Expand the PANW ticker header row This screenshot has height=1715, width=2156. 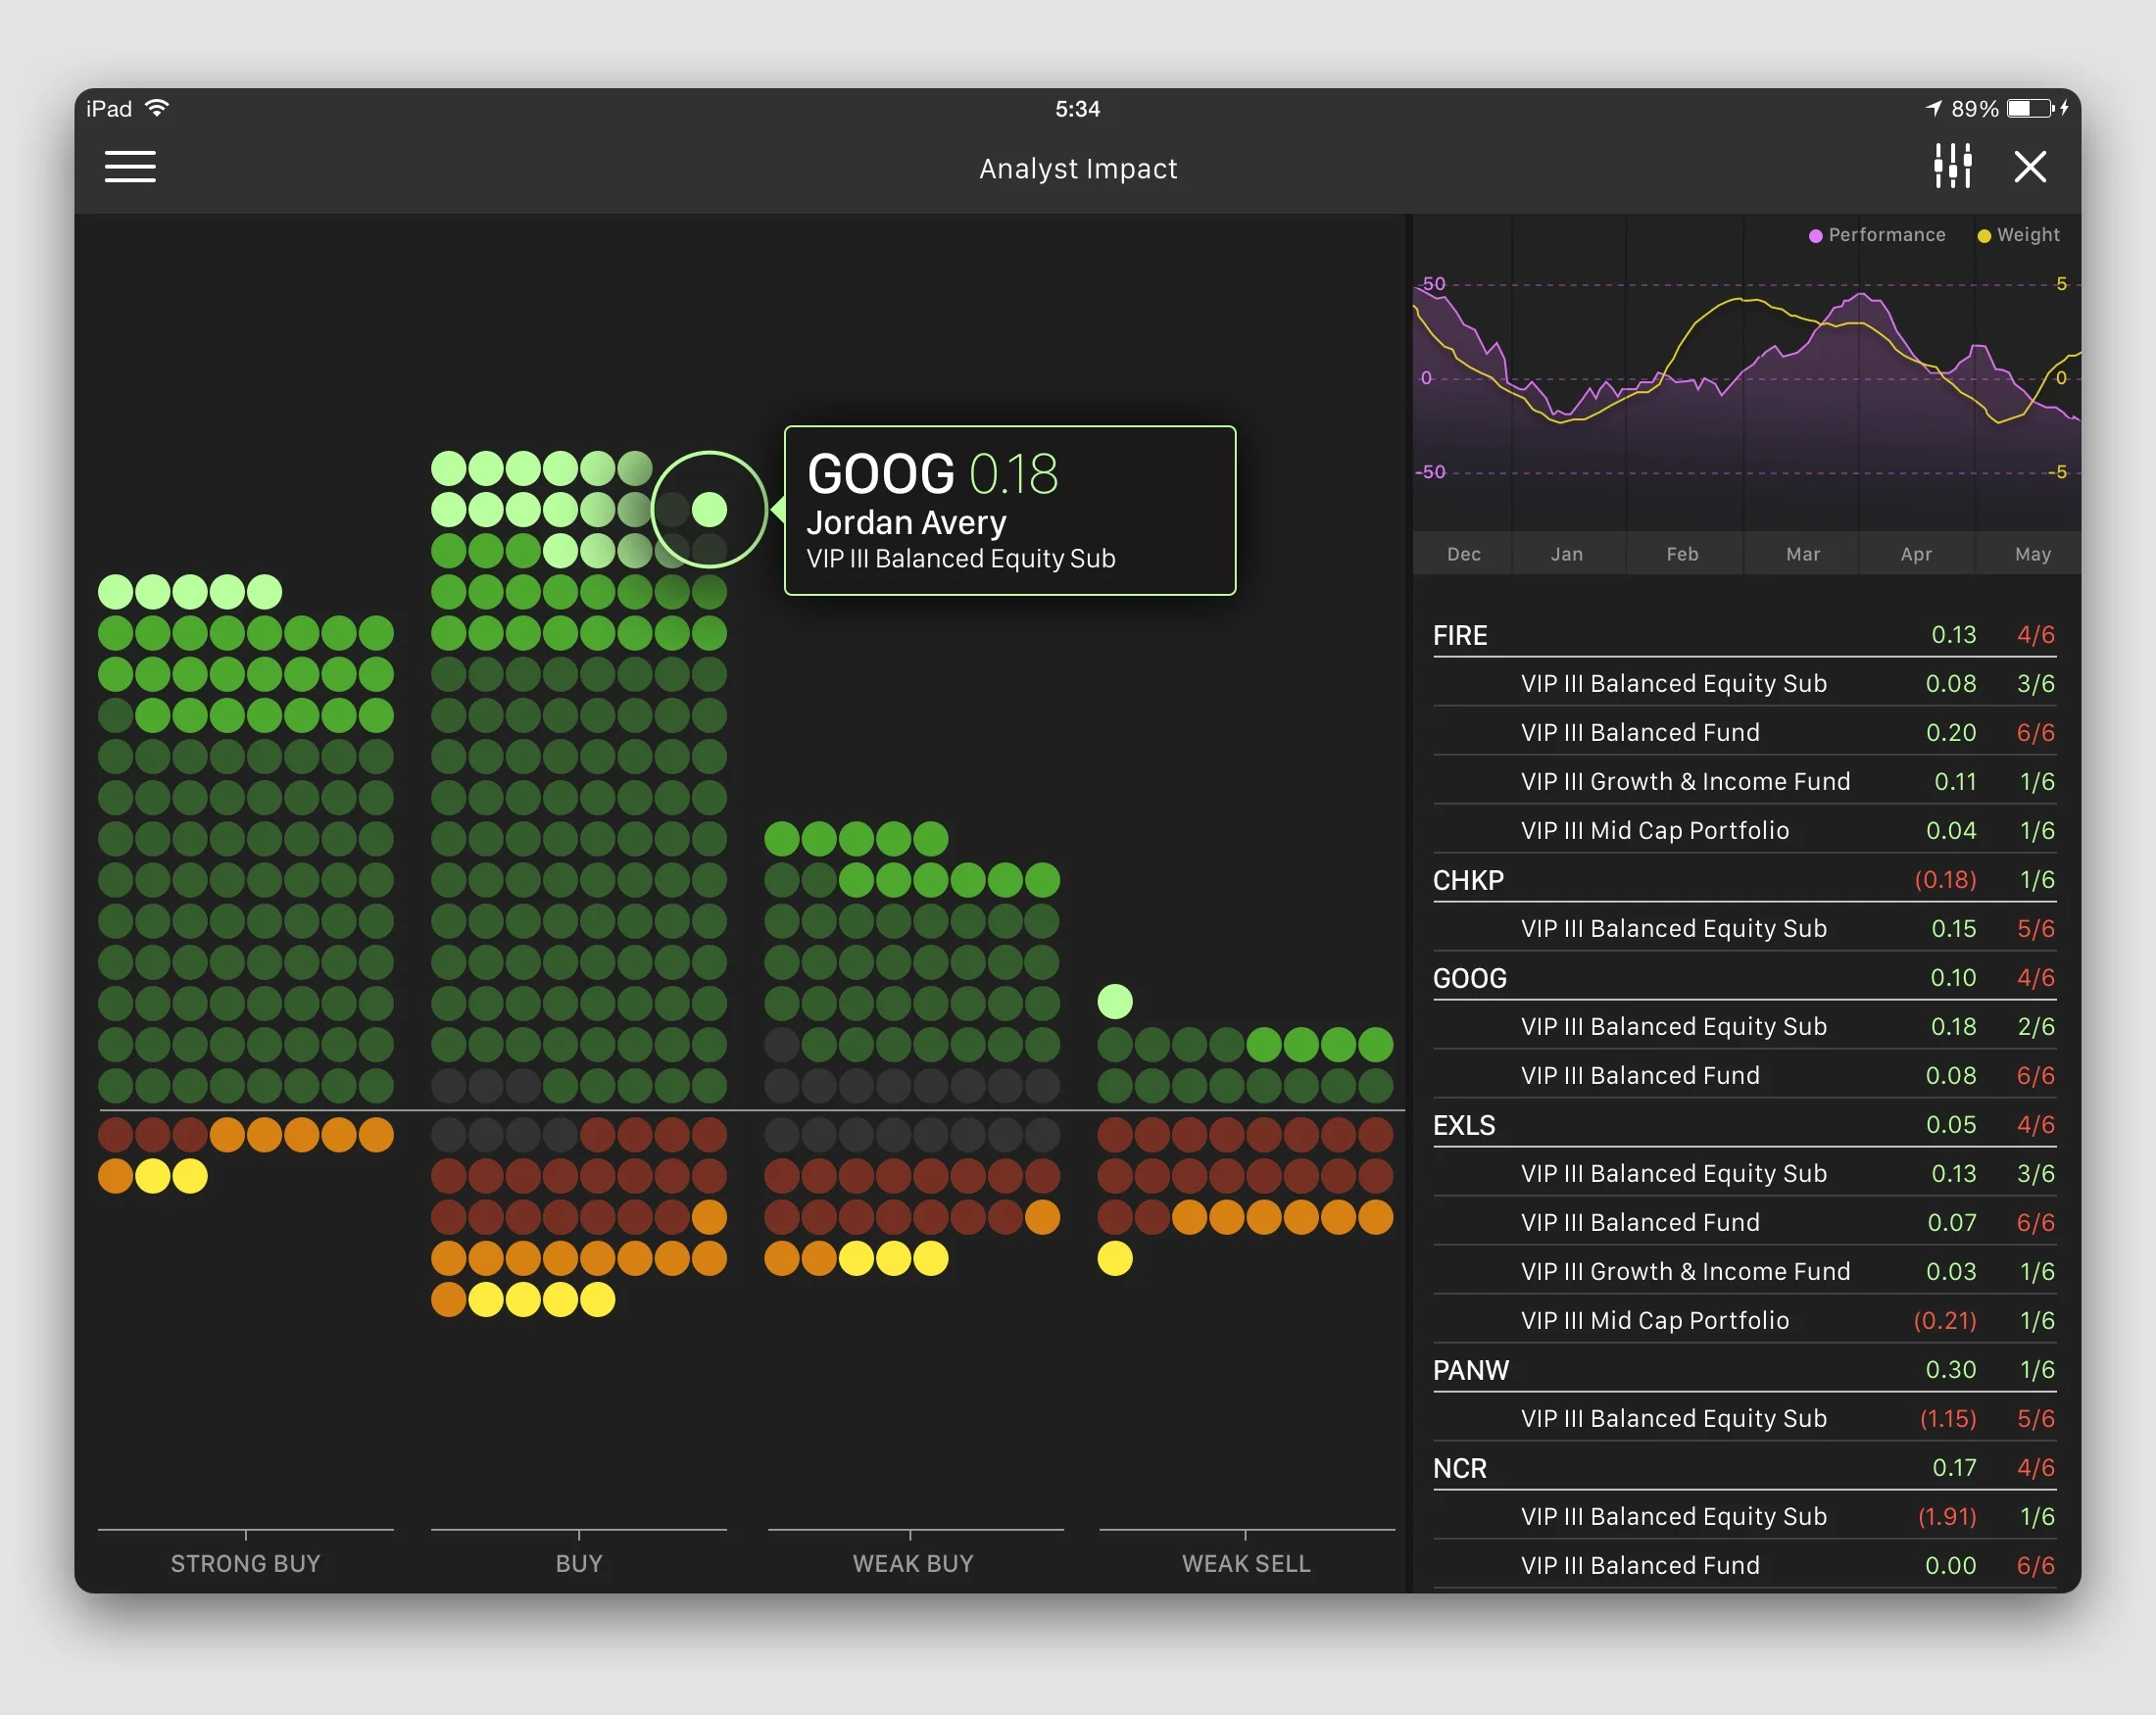coord(1471,1370)
